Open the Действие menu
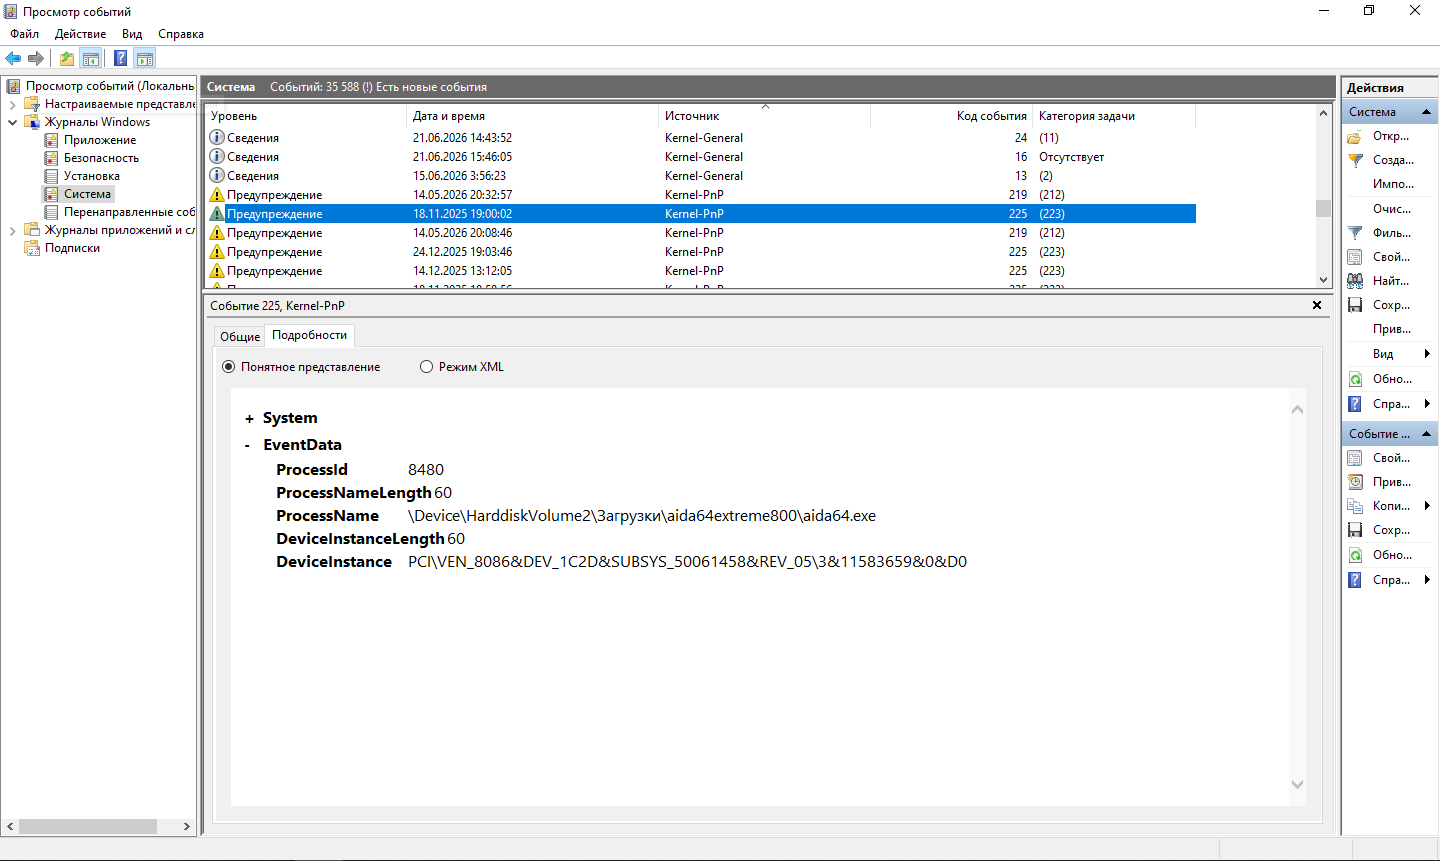 pyautogui.click(x=80, y=34)
